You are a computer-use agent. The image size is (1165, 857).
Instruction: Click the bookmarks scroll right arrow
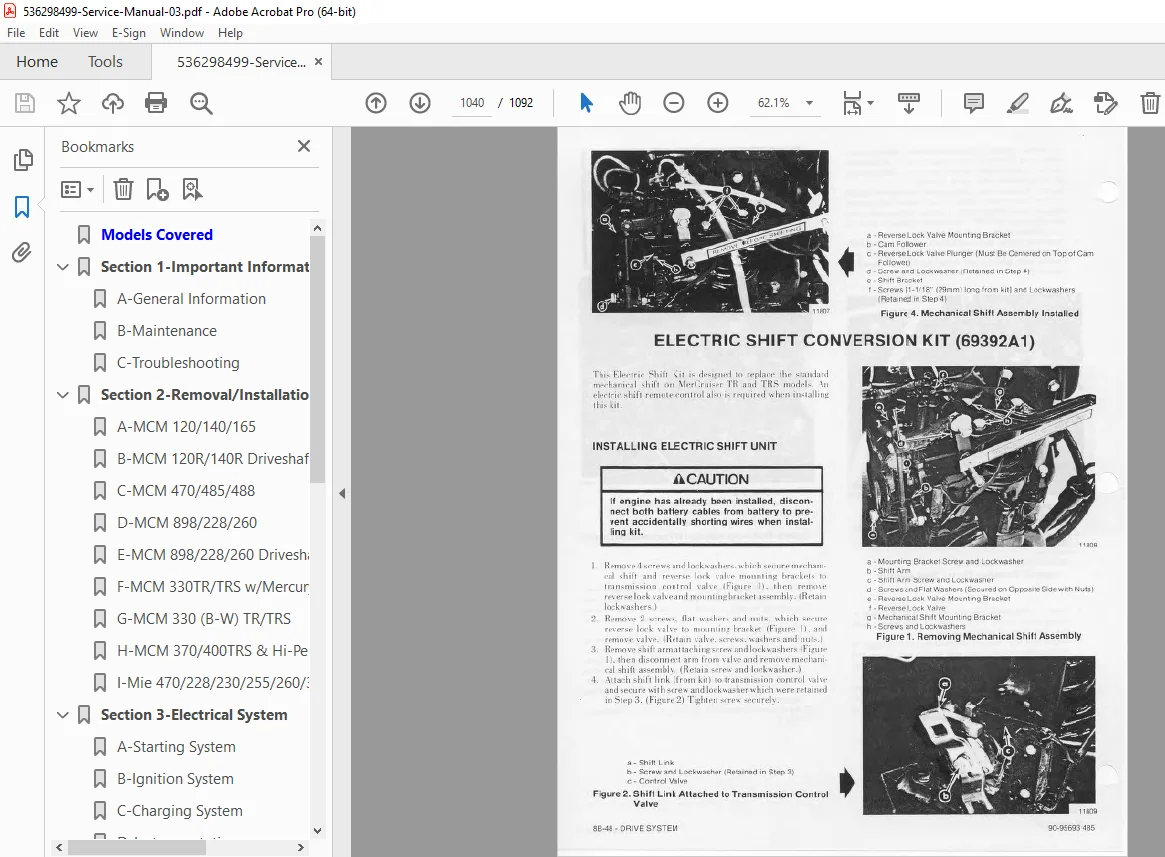[300, 847]
